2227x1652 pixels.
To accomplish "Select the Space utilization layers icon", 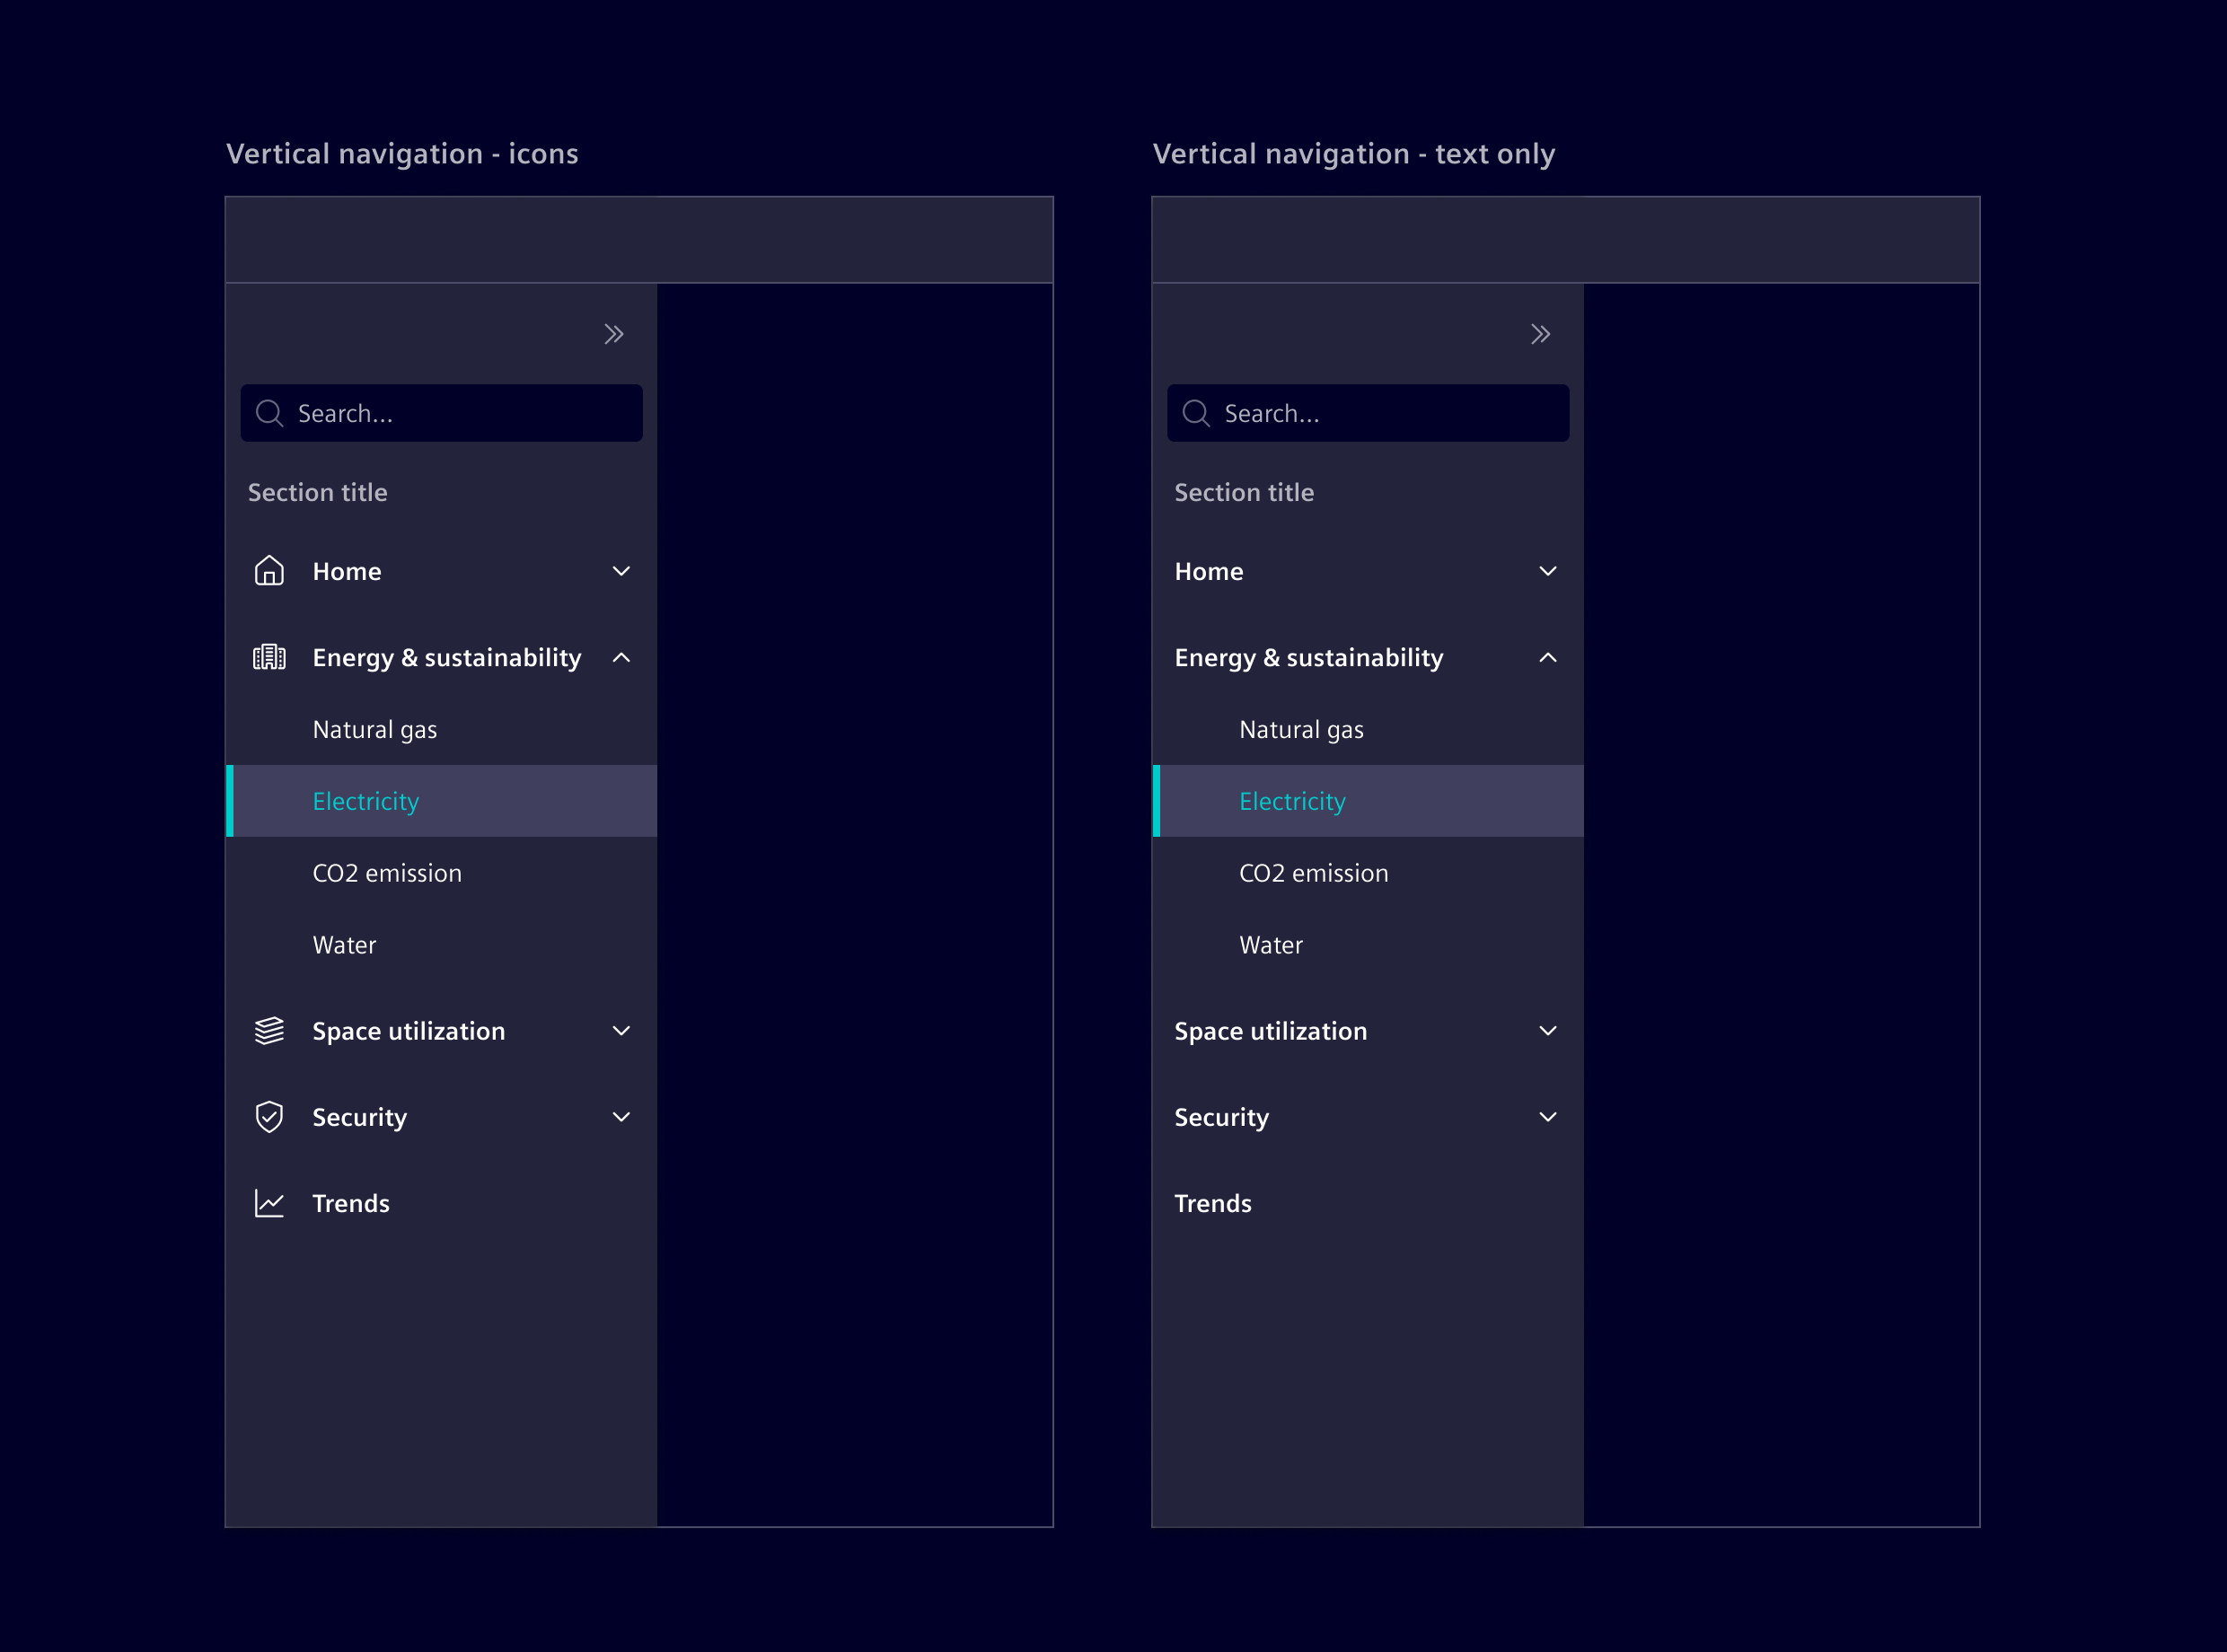I will tap(269, 1030).
